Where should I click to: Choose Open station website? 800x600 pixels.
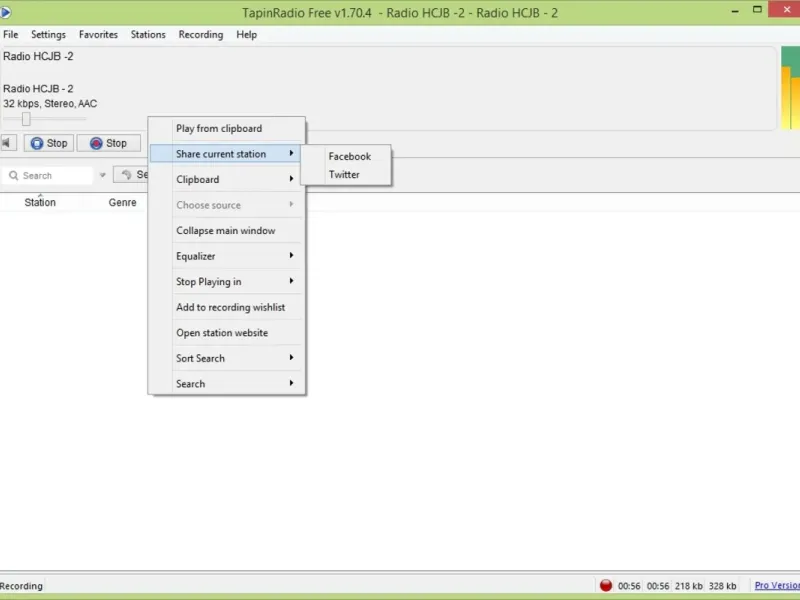227,333
